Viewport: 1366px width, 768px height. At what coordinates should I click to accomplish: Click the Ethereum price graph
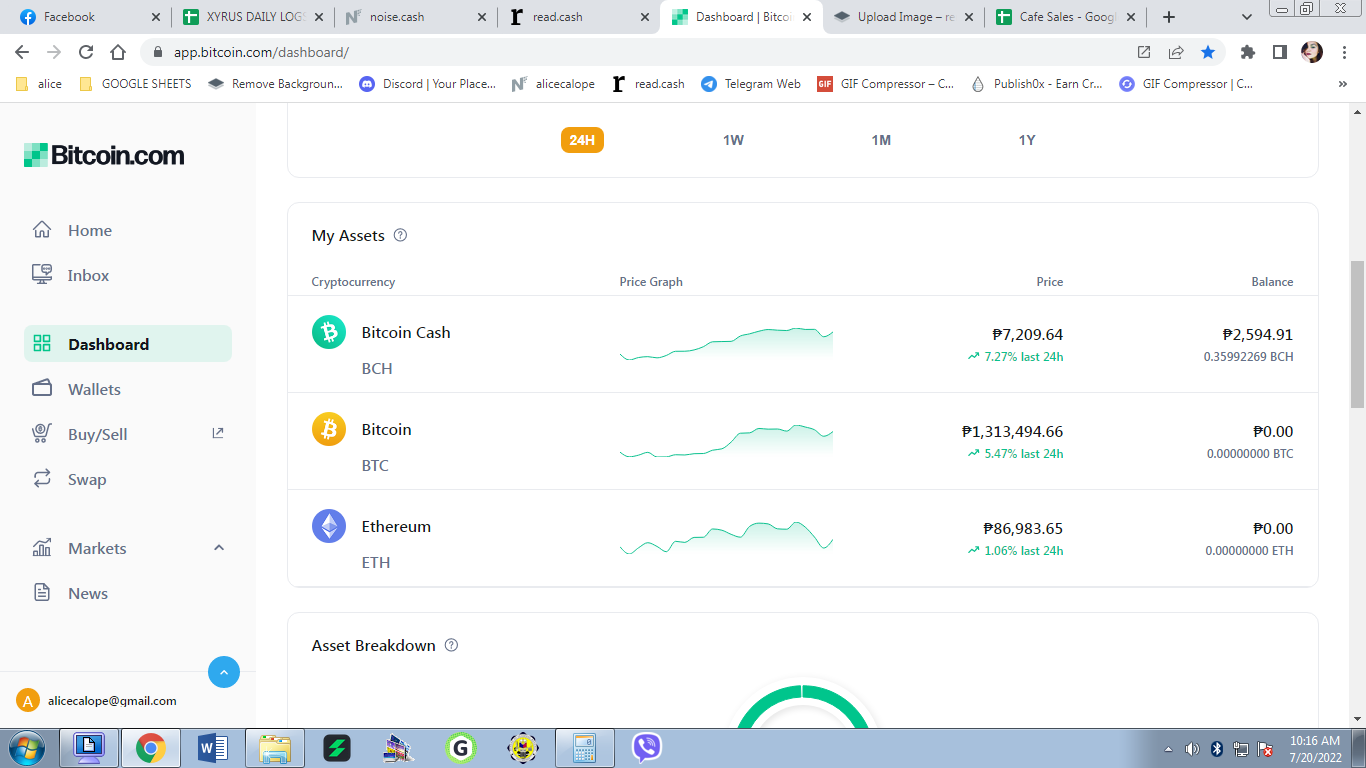pyautogui.click(x=726, y=538)
